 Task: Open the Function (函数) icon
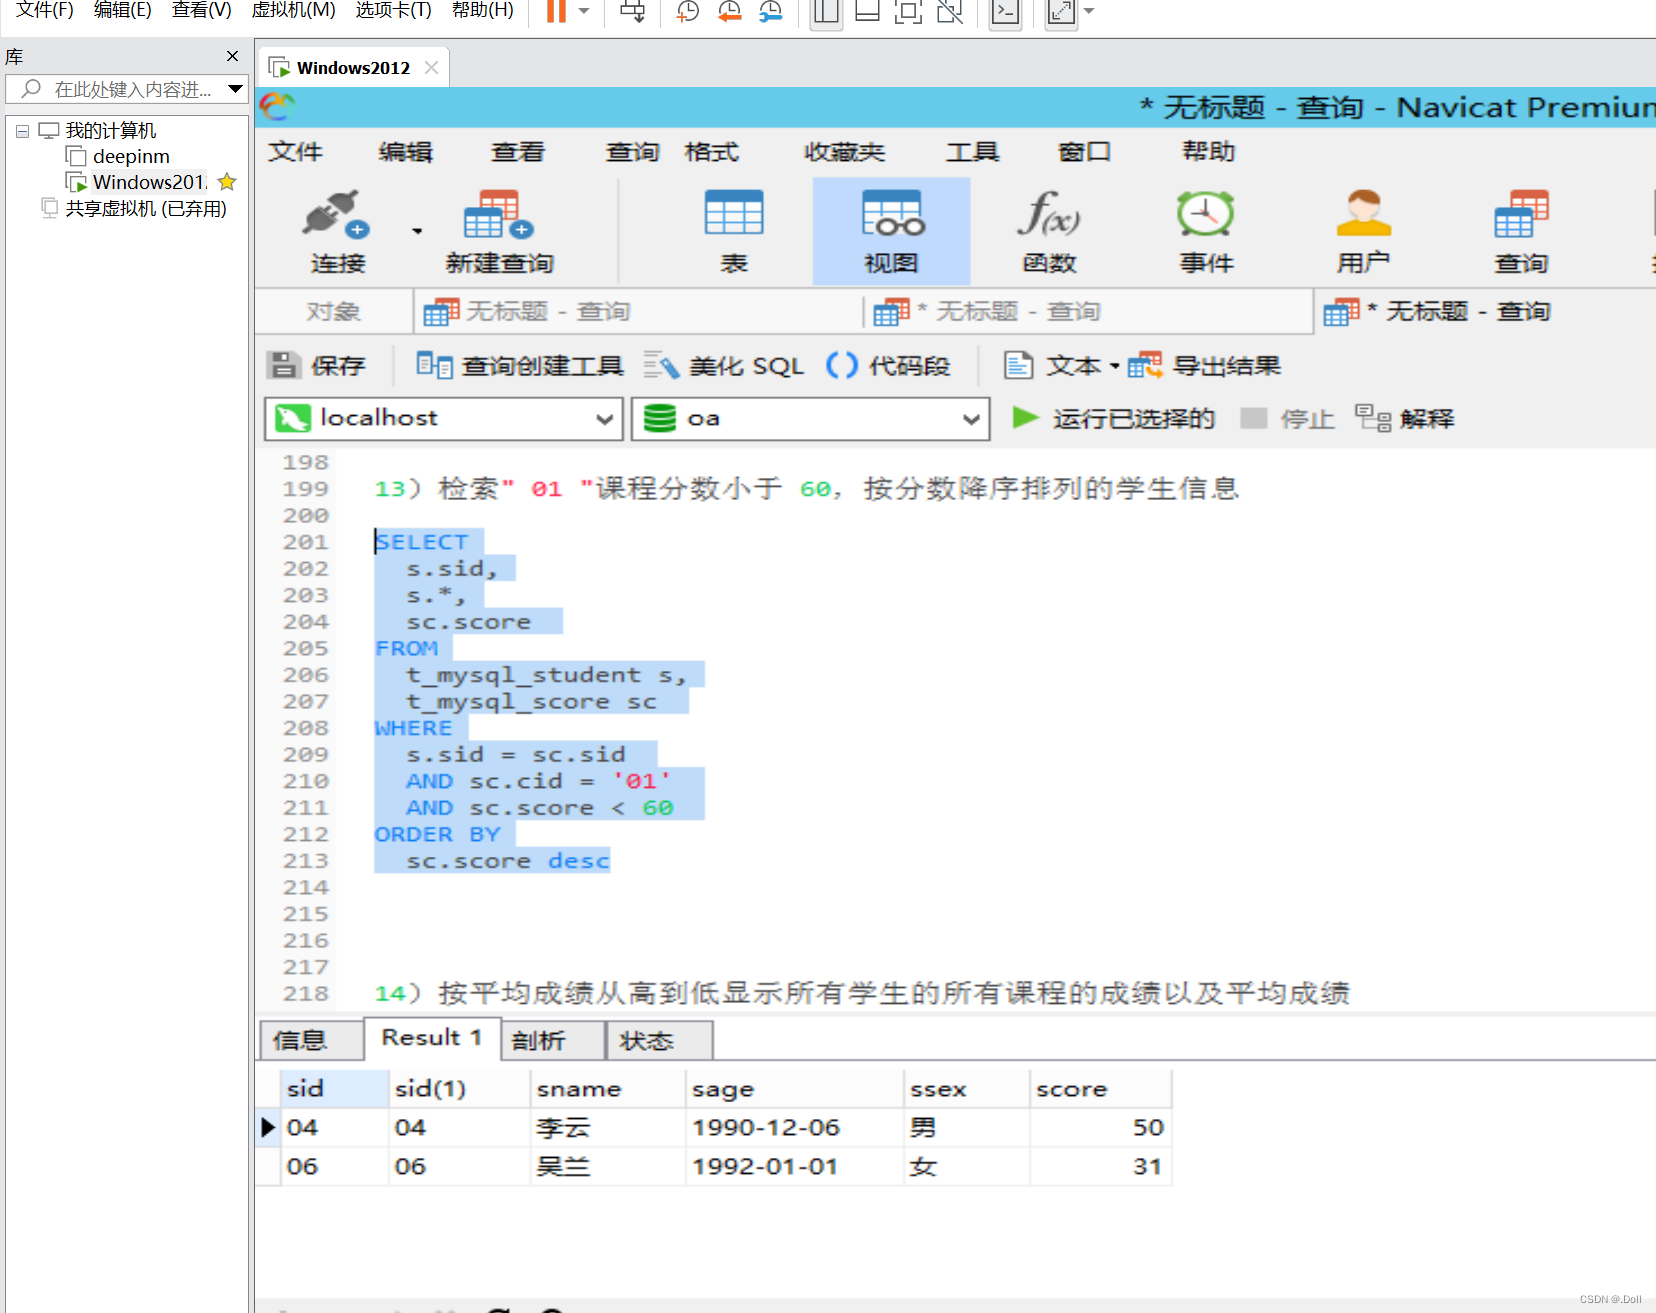coord(1048,213)
